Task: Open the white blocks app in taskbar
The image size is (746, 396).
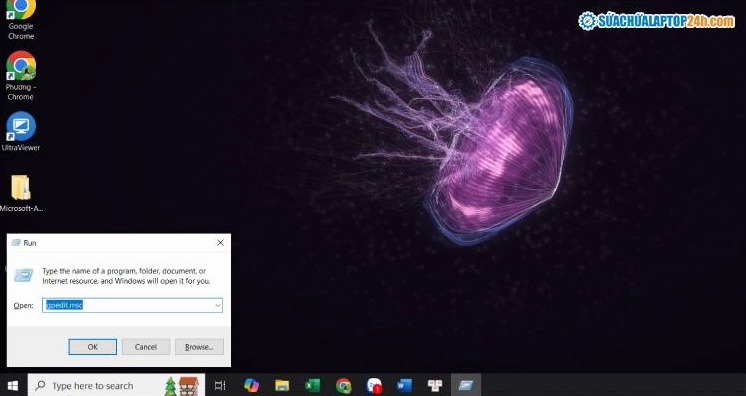Action: [435, 385]
